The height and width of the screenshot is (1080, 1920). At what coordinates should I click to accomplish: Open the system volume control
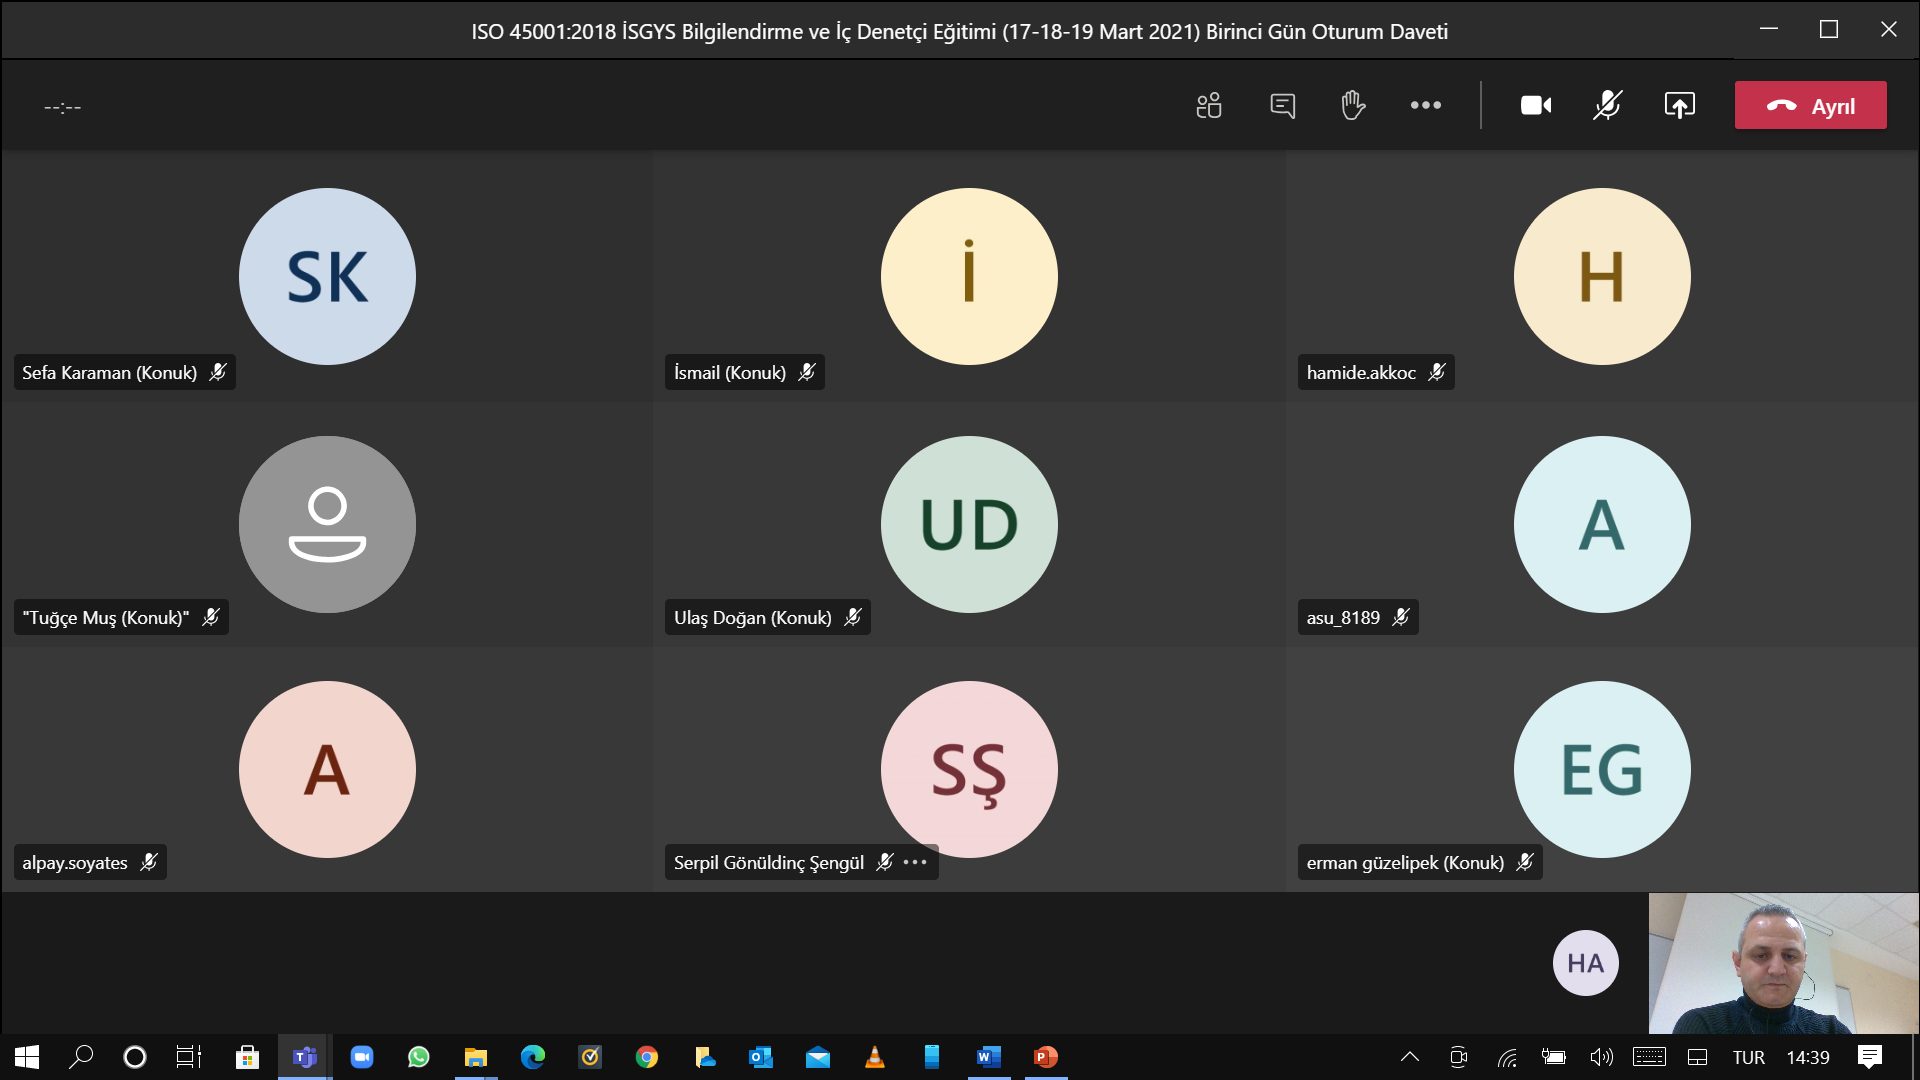[1601, 1057]
